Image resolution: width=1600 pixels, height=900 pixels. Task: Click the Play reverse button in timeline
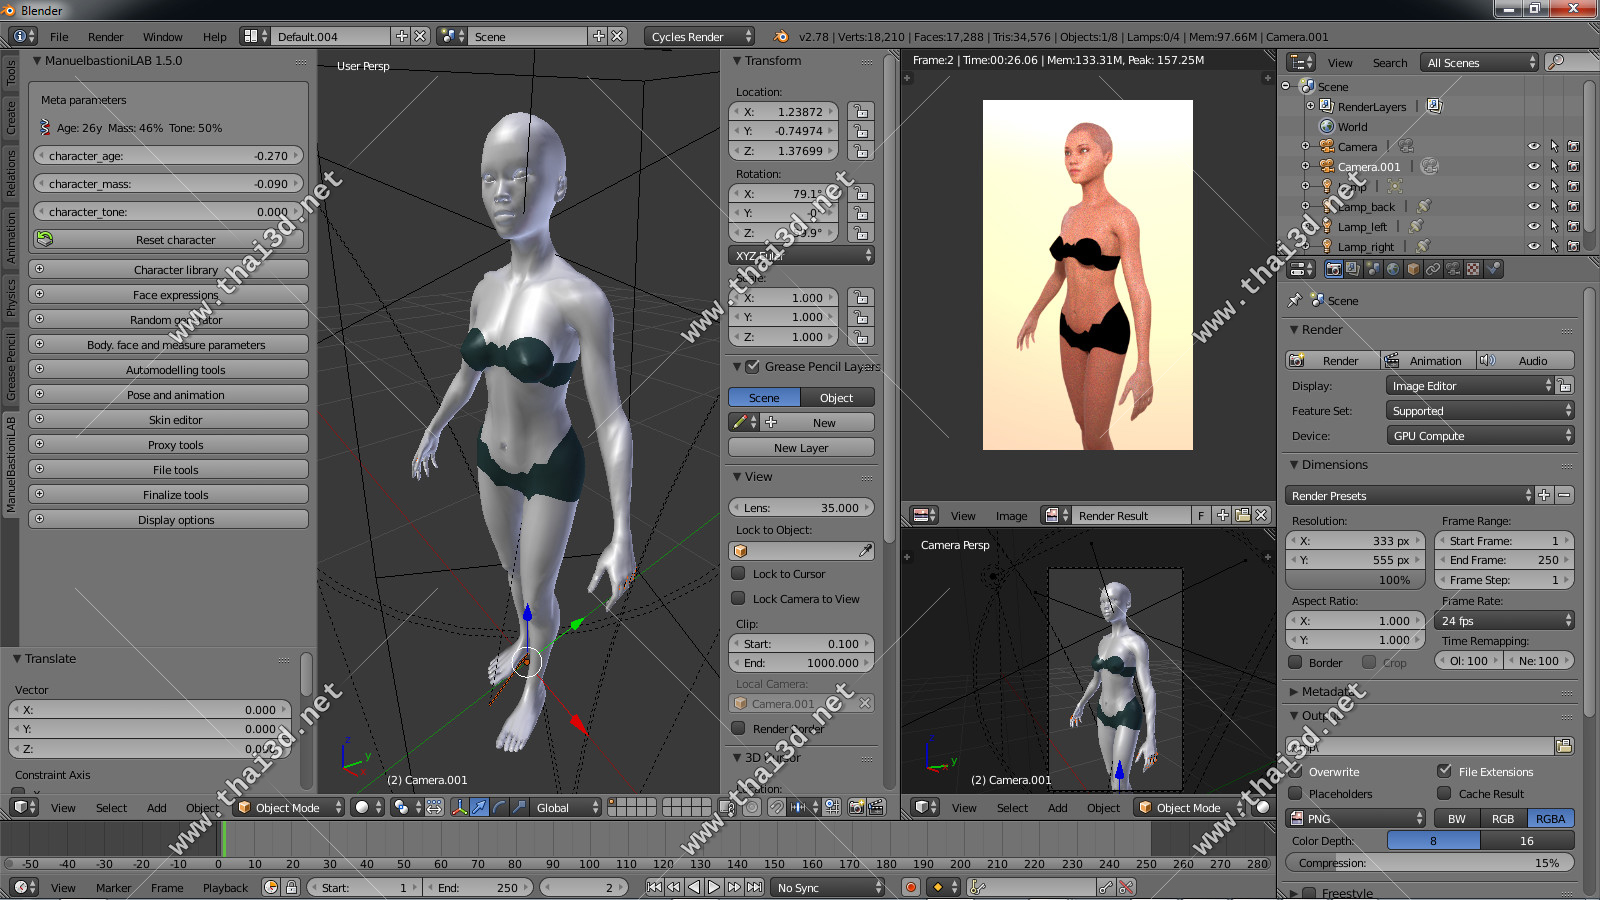(x=694, y=887)
